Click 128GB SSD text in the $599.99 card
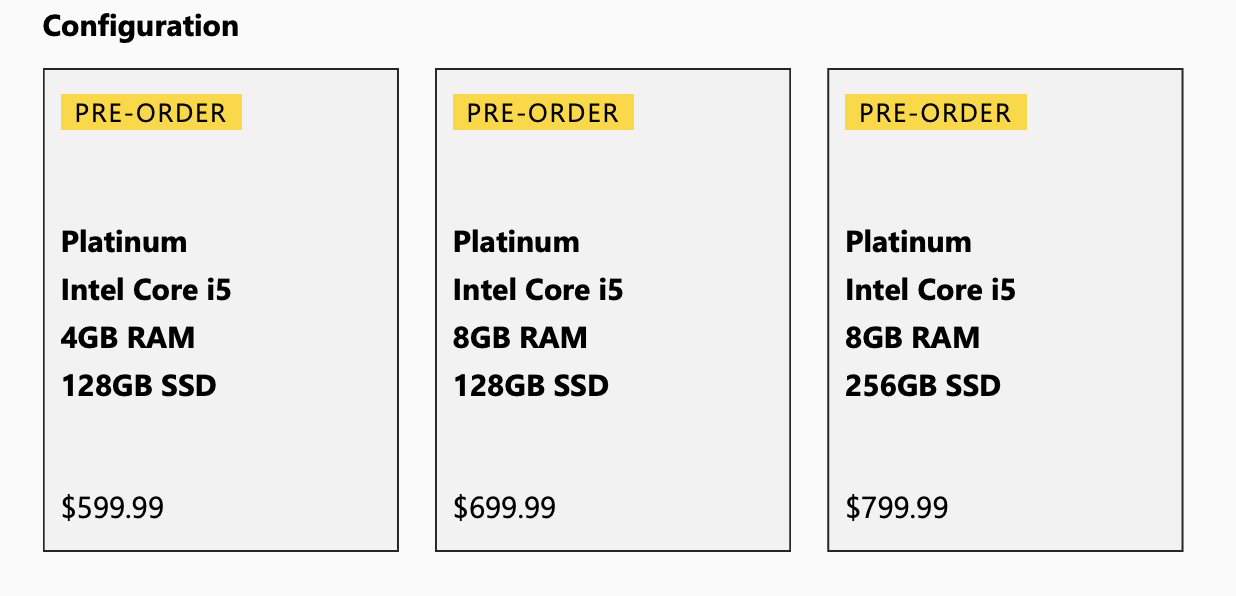 tap(138, 386)
